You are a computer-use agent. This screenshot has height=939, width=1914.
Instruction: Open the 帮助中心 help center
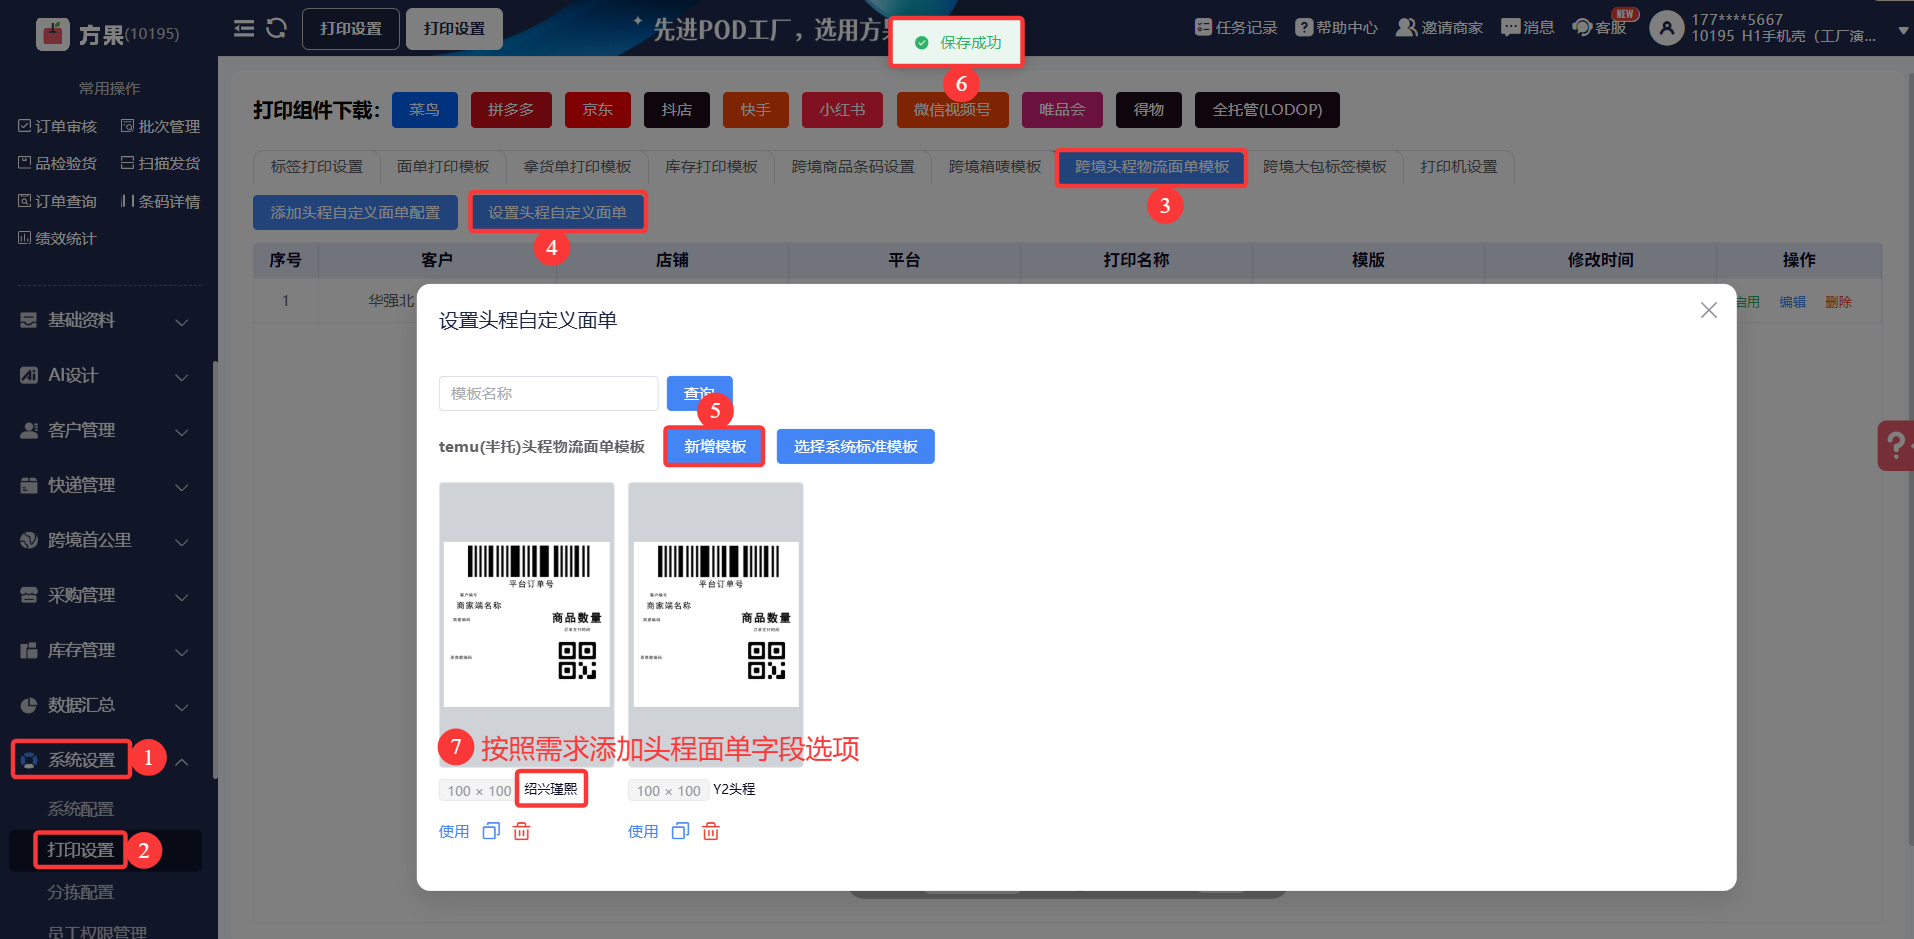1336,28
